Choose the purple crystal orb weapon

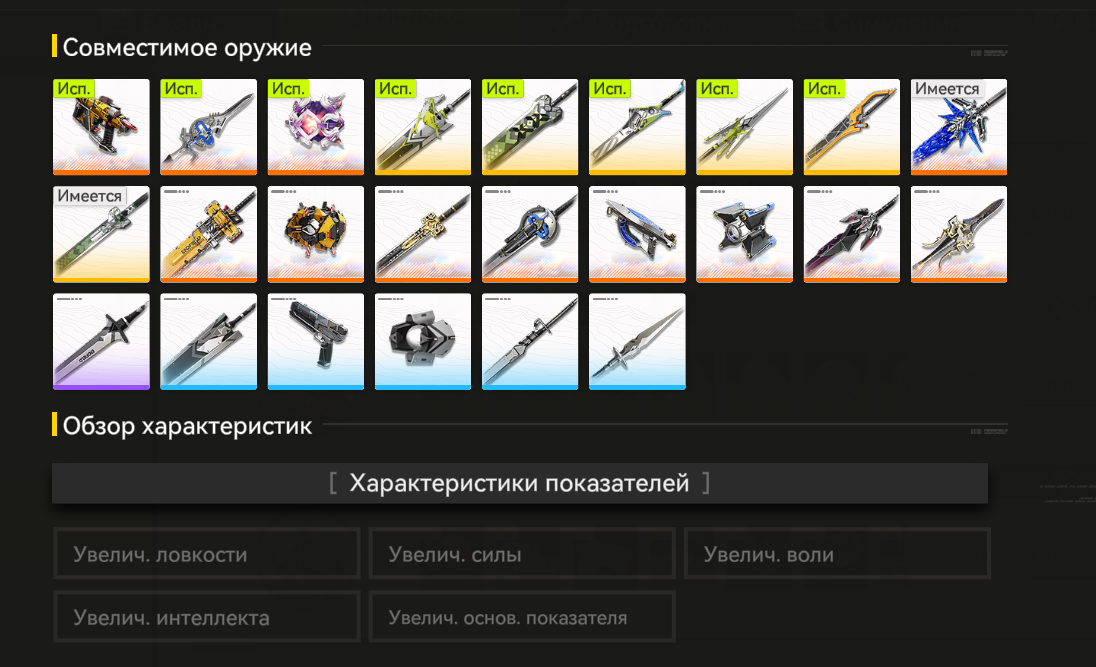(x=316, y=127)
